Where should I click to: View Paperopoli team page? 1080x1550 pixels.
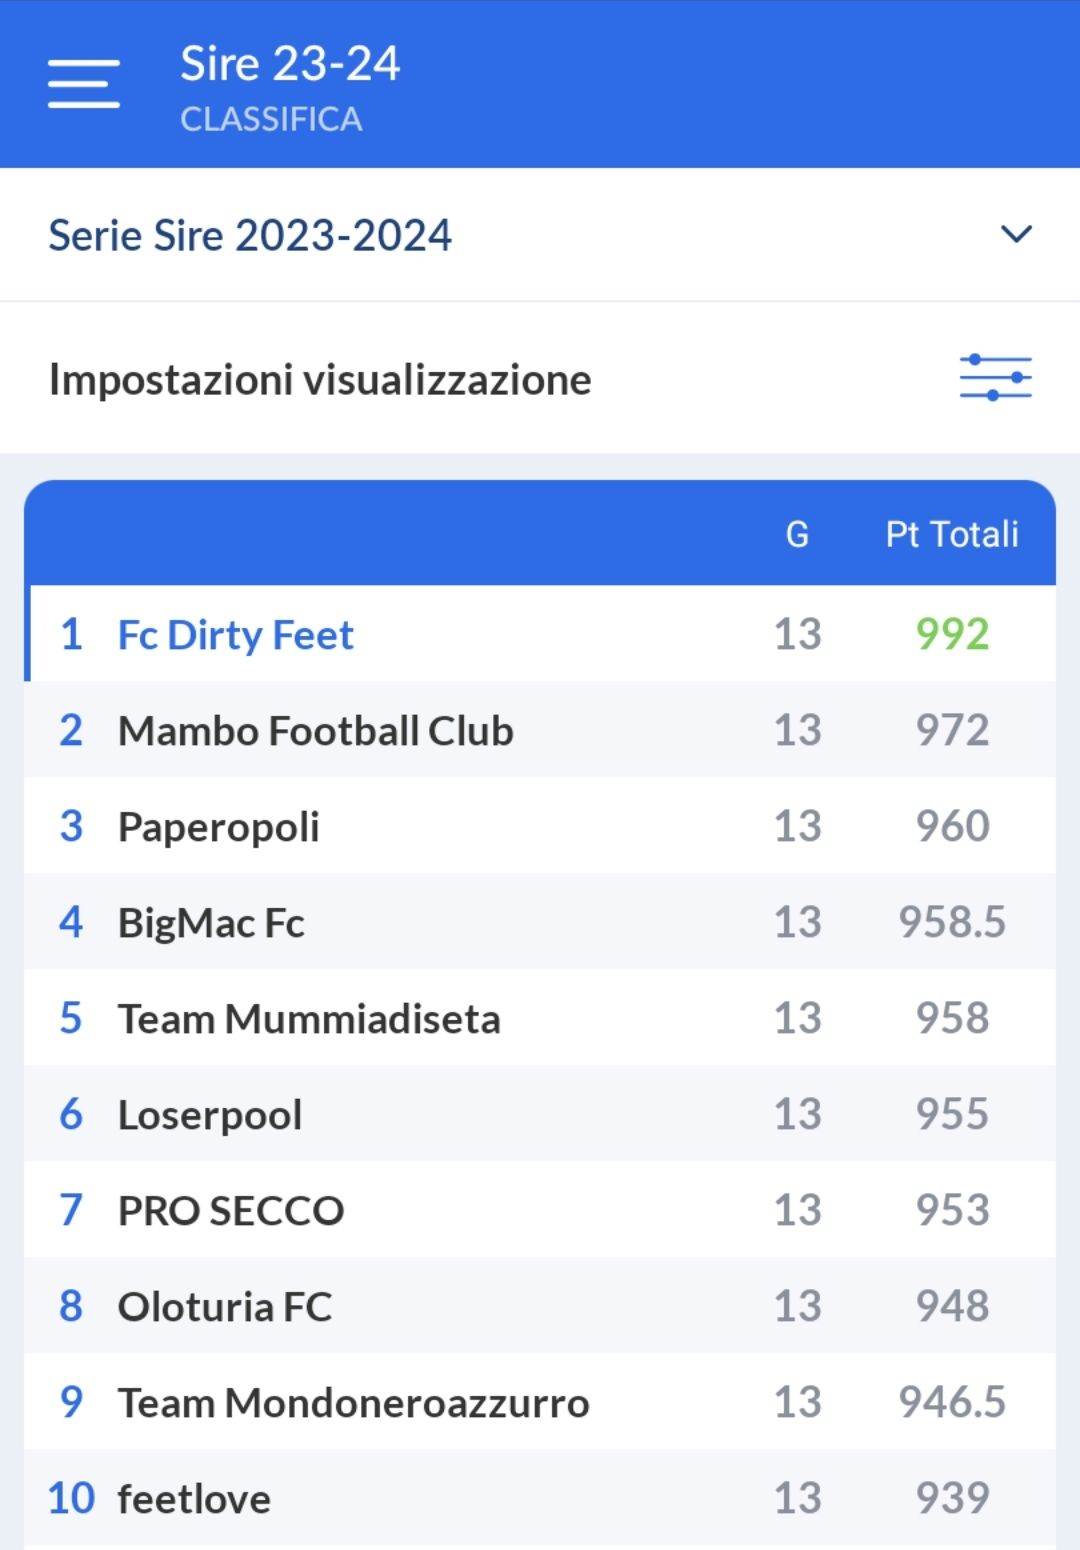click(219, 827)
